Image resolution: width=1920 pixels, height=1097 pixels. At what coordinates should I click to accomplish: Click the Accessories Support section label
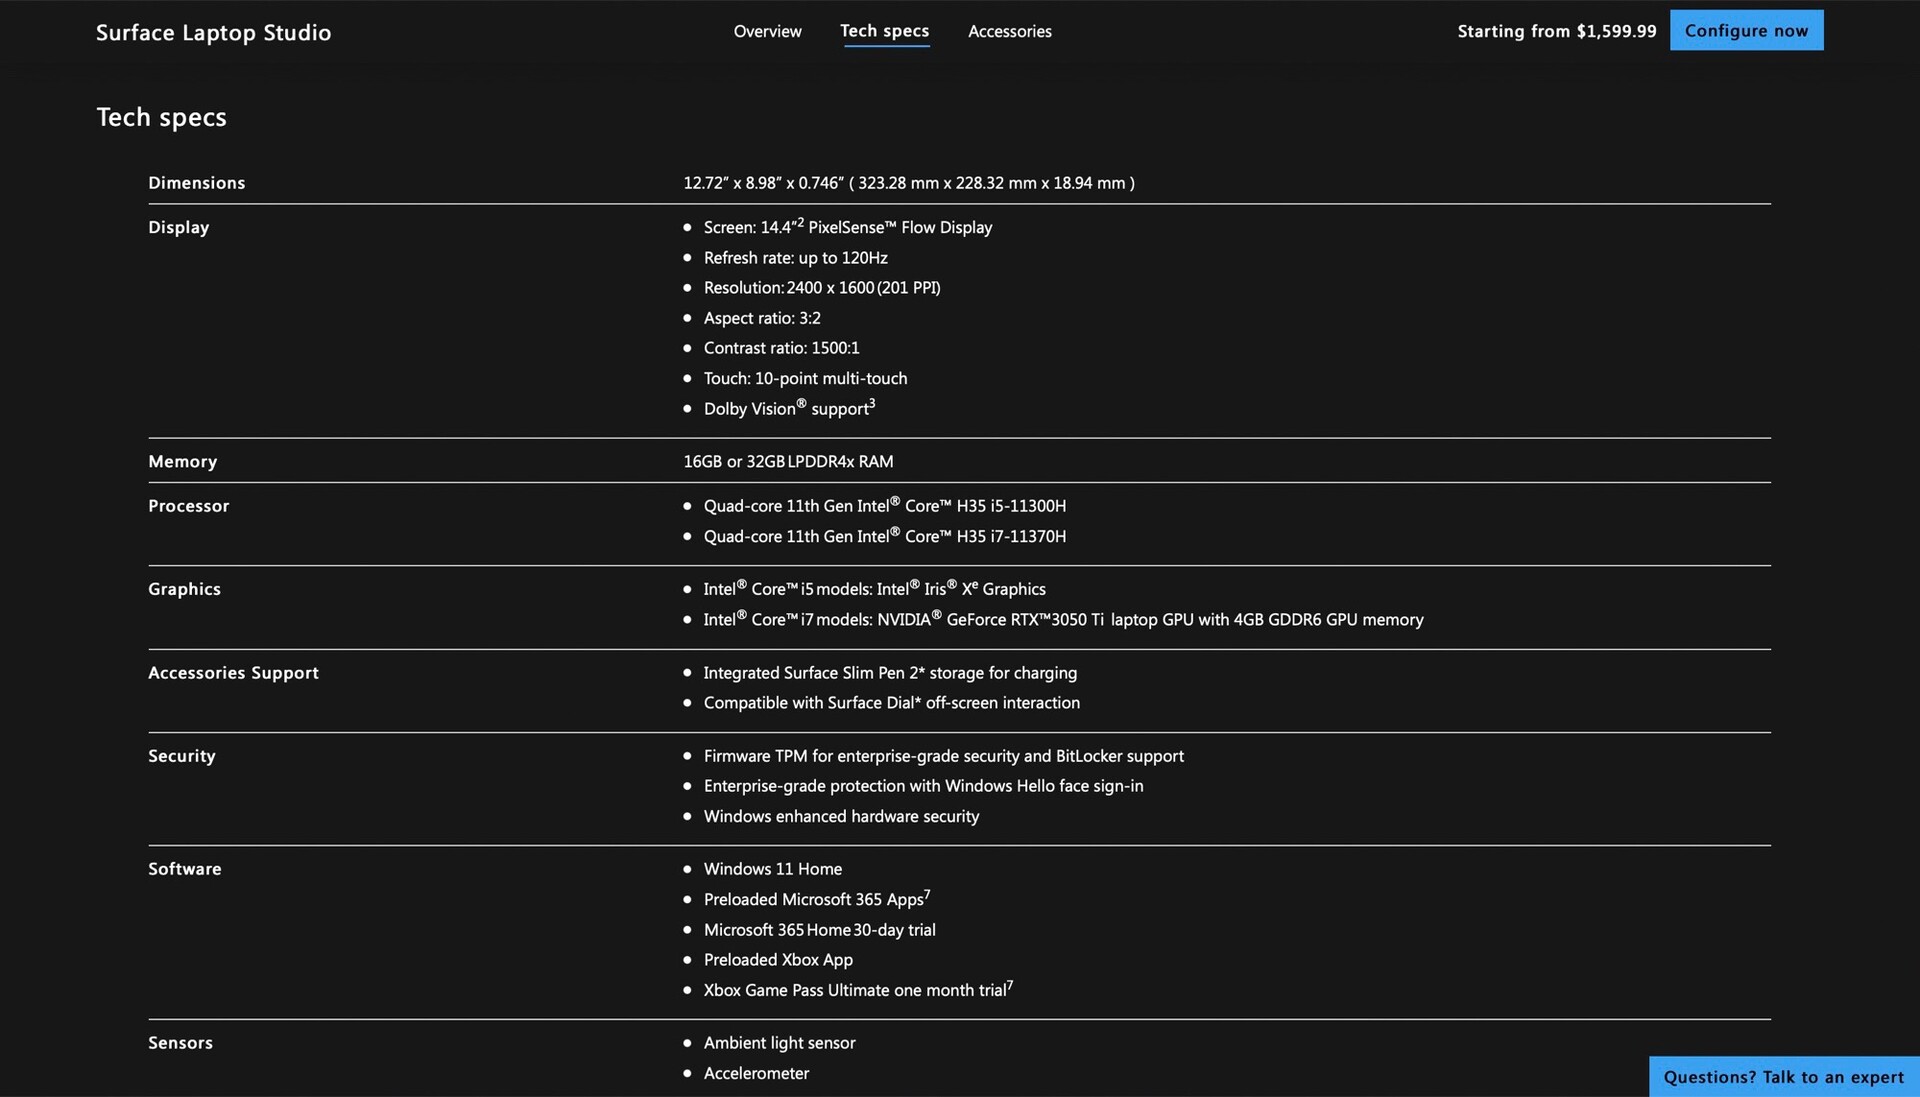tap(233, 673)
